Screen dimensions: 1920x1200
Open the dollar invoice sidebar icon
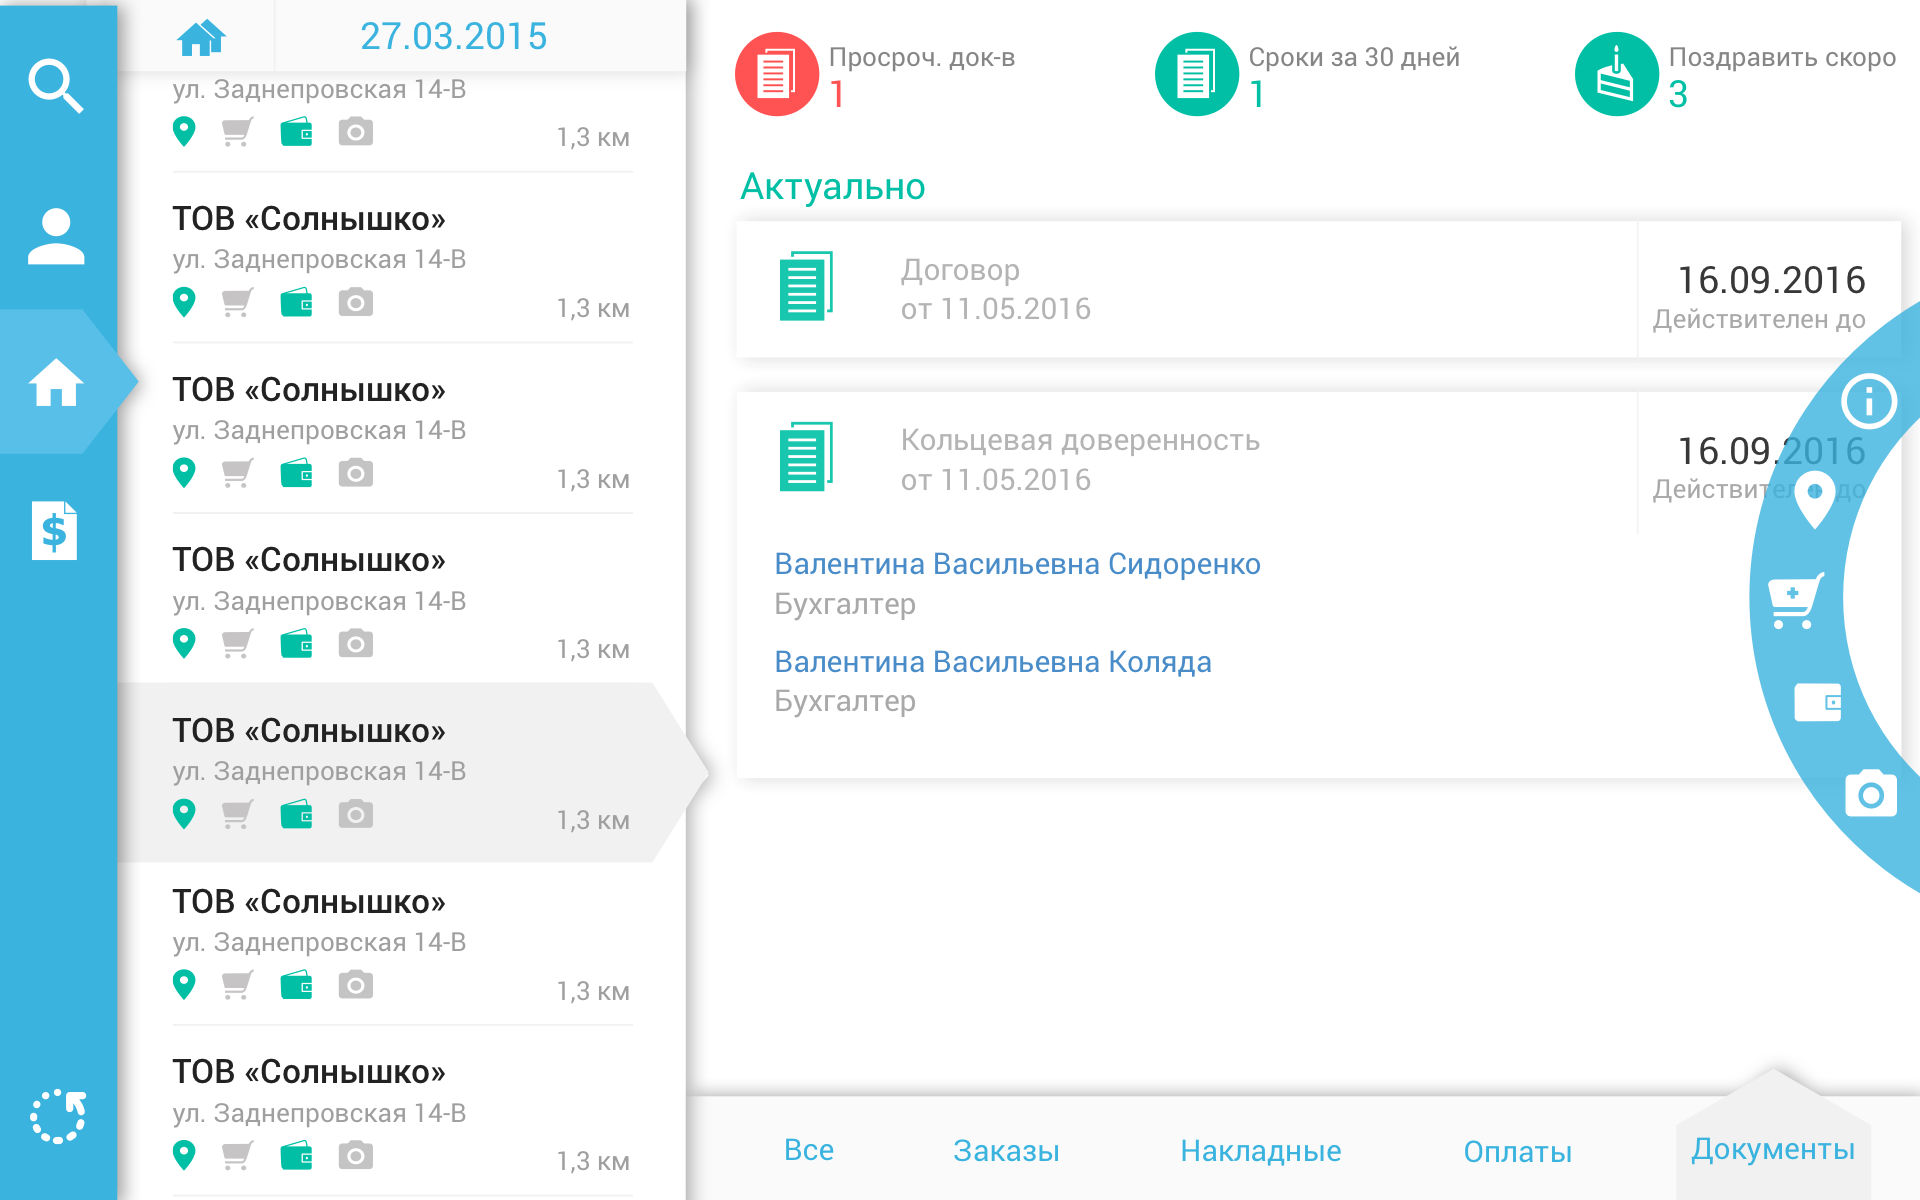(x=55, y=530)
